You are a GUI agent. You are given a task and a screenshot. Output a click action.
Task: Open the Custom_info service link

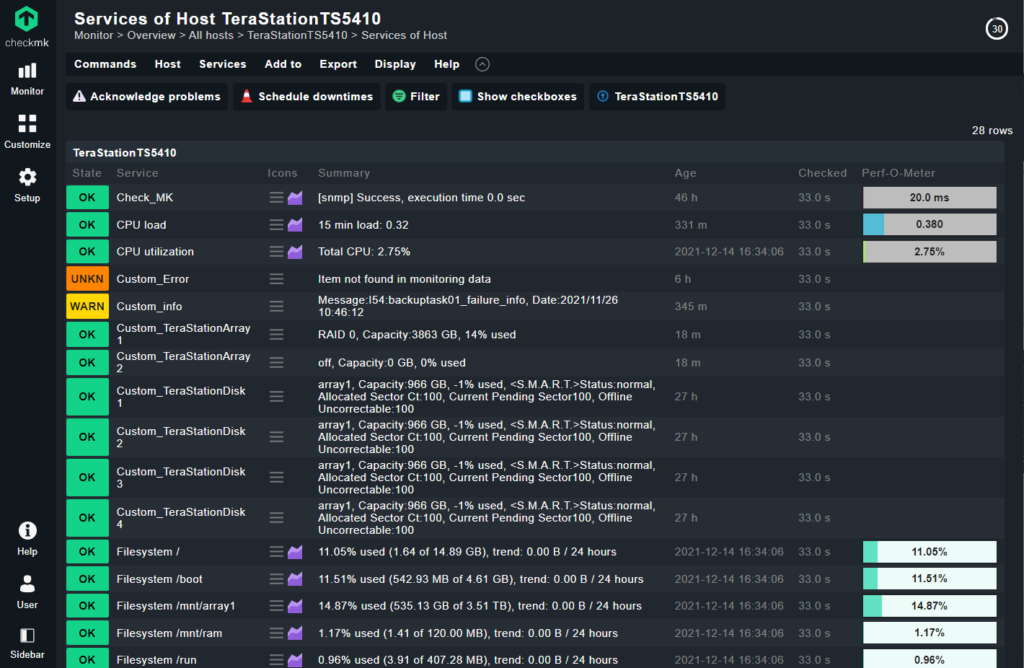[x=149, y=306]
